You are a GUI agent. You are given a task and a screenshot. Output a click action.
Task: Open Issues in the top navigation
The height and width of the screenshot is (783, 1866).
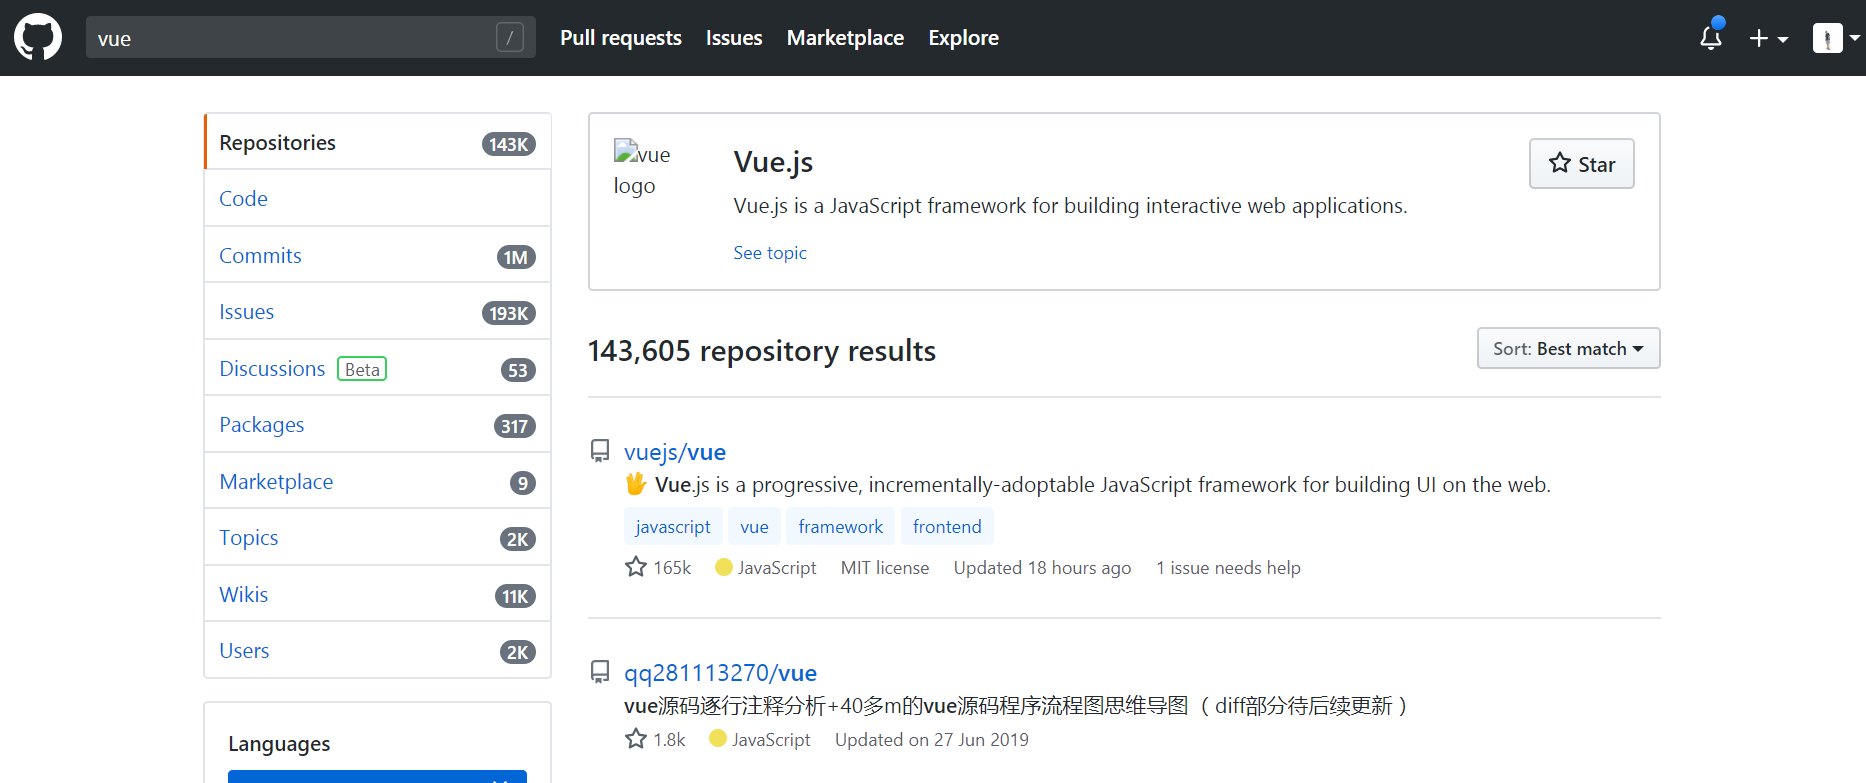click(x=734, y=38)
